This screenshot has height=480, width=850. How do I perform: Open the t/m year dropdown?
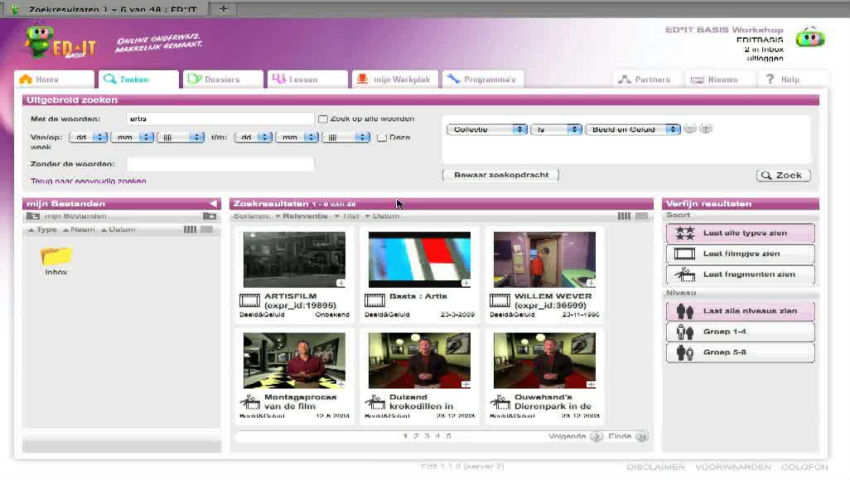[346, 138]
